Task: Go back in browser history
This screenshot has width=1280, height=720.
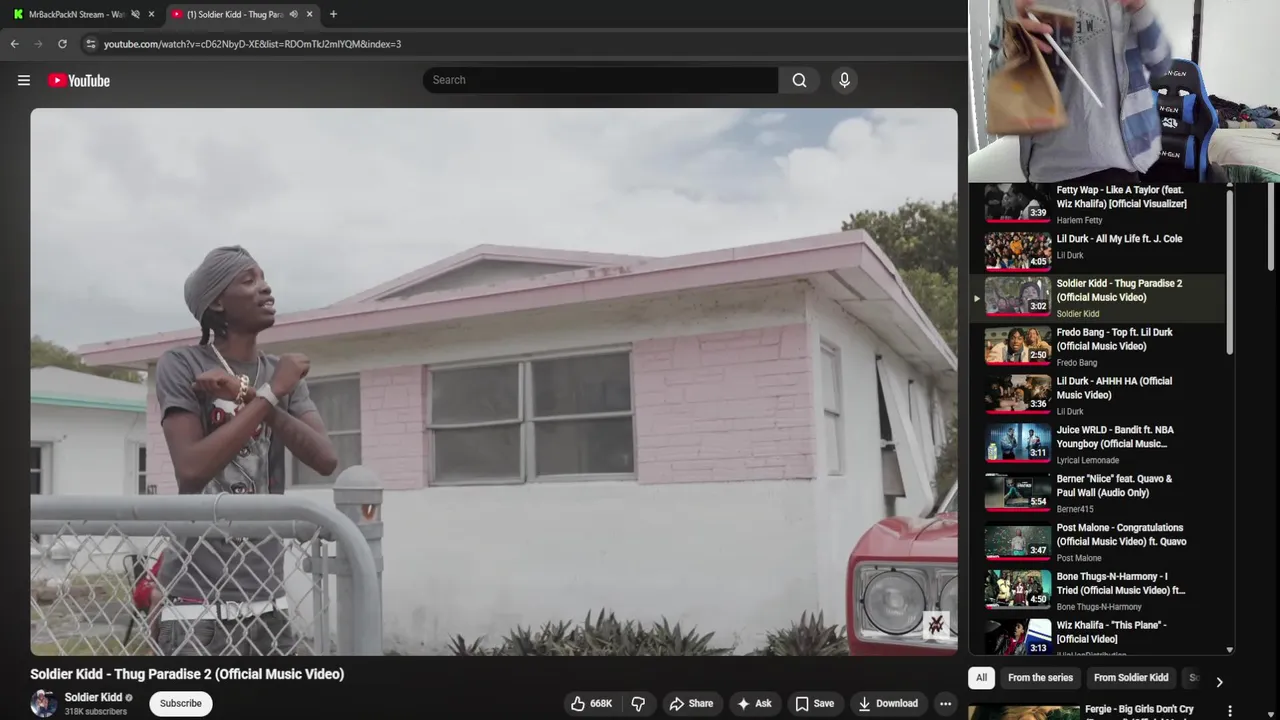Action: tap(14, 44)
